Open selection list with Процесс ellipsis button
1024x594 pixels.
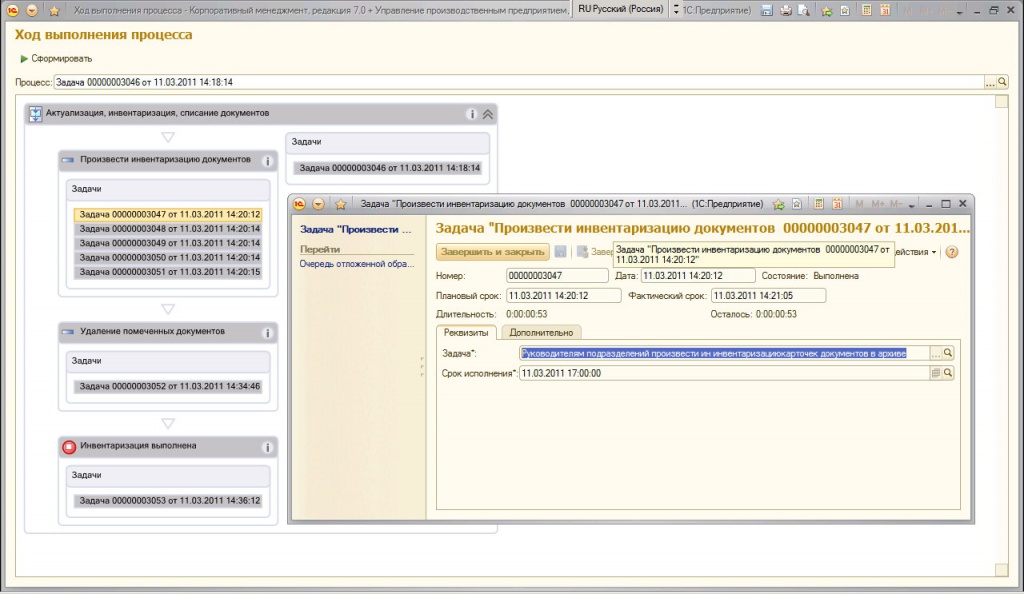[x=991, y=82]
